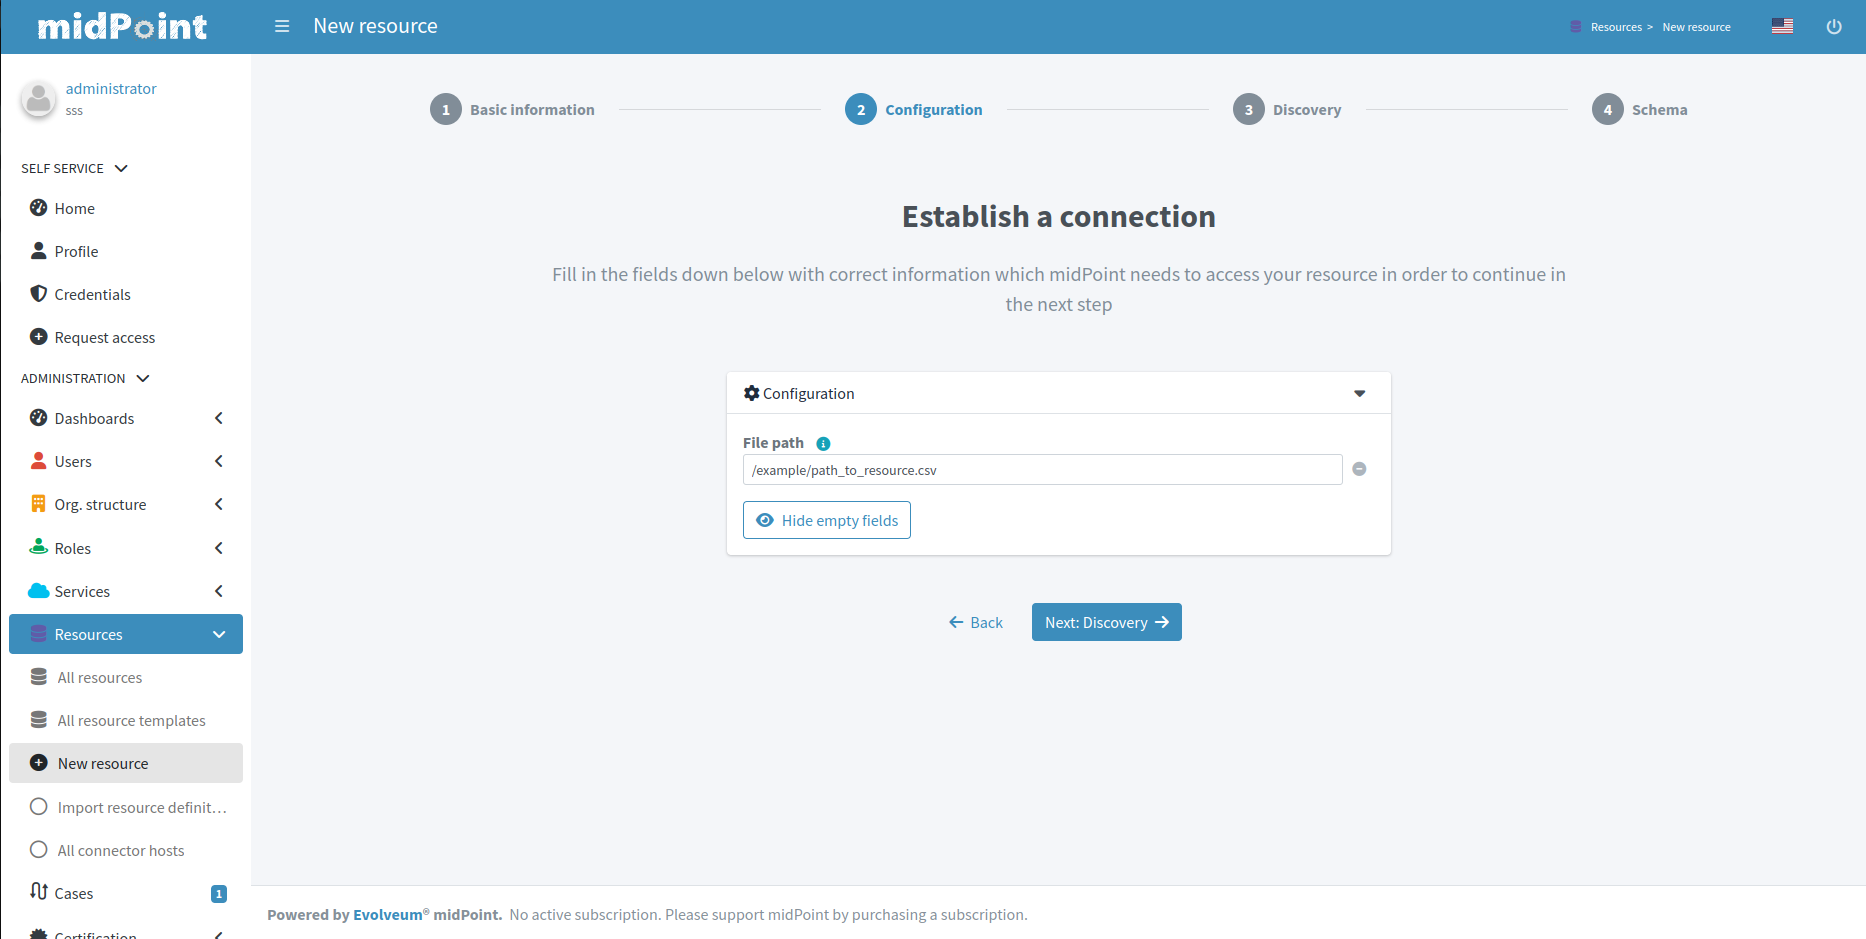Open the US flag language selector
The width and height of the screenshot is (1866, 939).
(1782, 26)
